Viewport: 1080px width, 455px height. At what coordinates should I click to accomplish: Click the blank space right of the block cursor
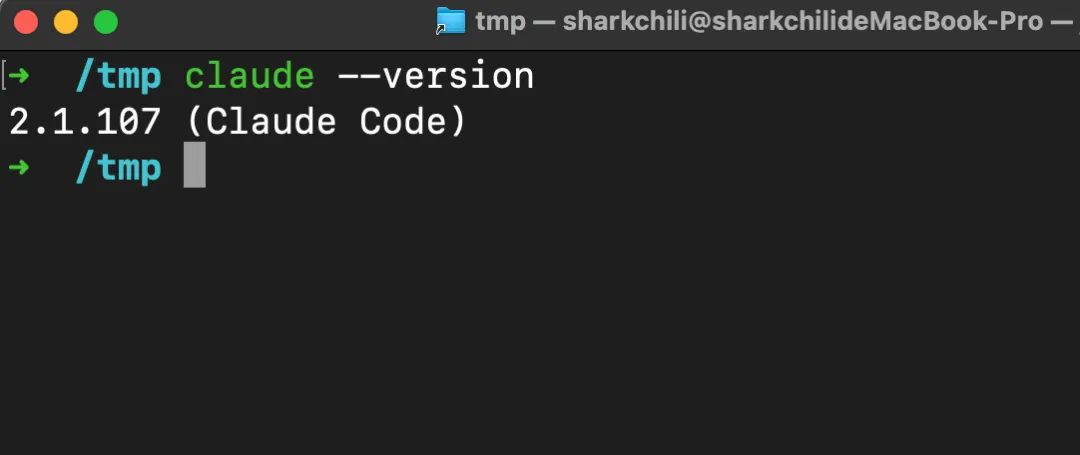coord(641,168)
